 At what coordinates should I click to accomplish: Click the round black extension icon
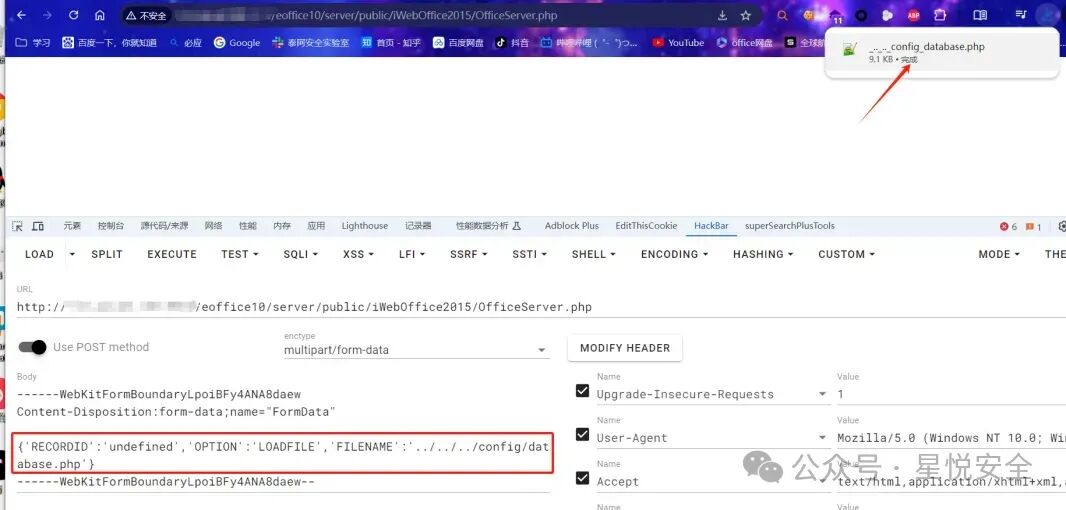(x=861, y=15)
